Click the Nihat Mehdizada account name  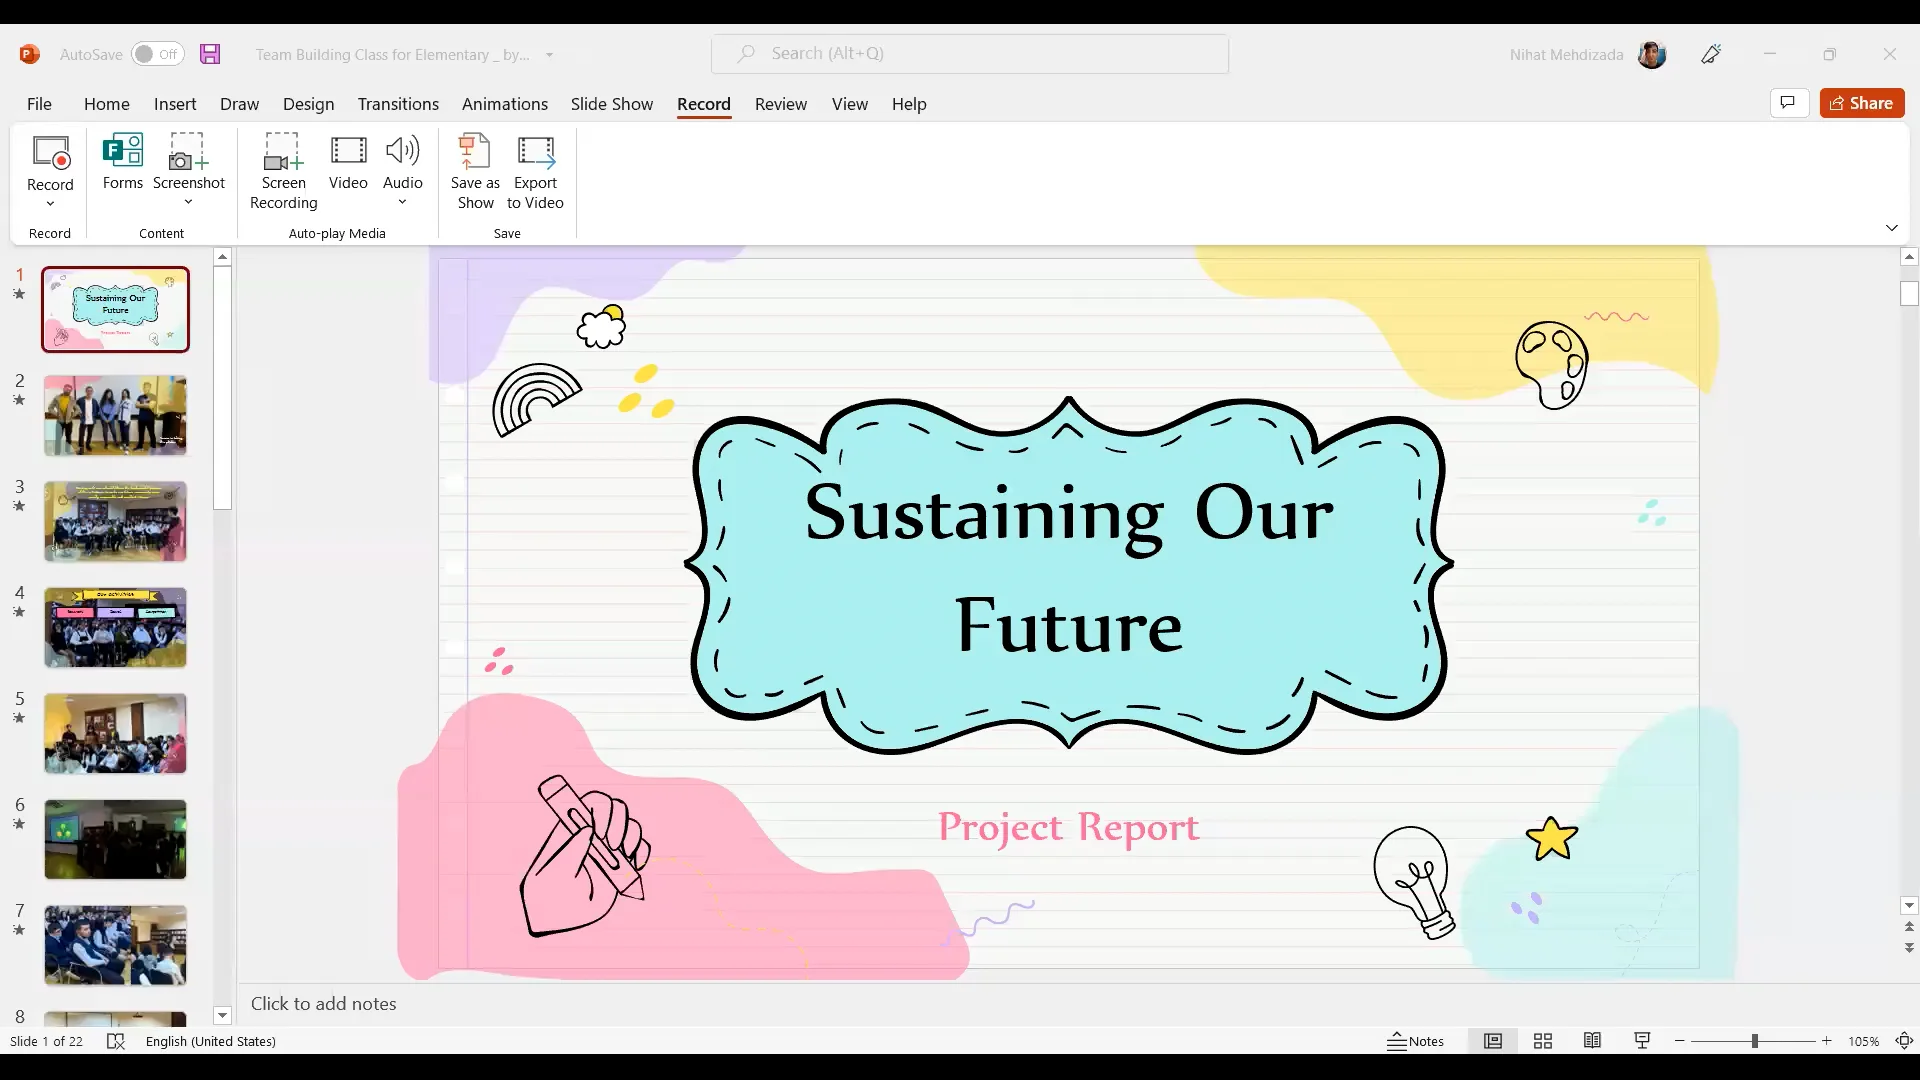[1566, 55]
